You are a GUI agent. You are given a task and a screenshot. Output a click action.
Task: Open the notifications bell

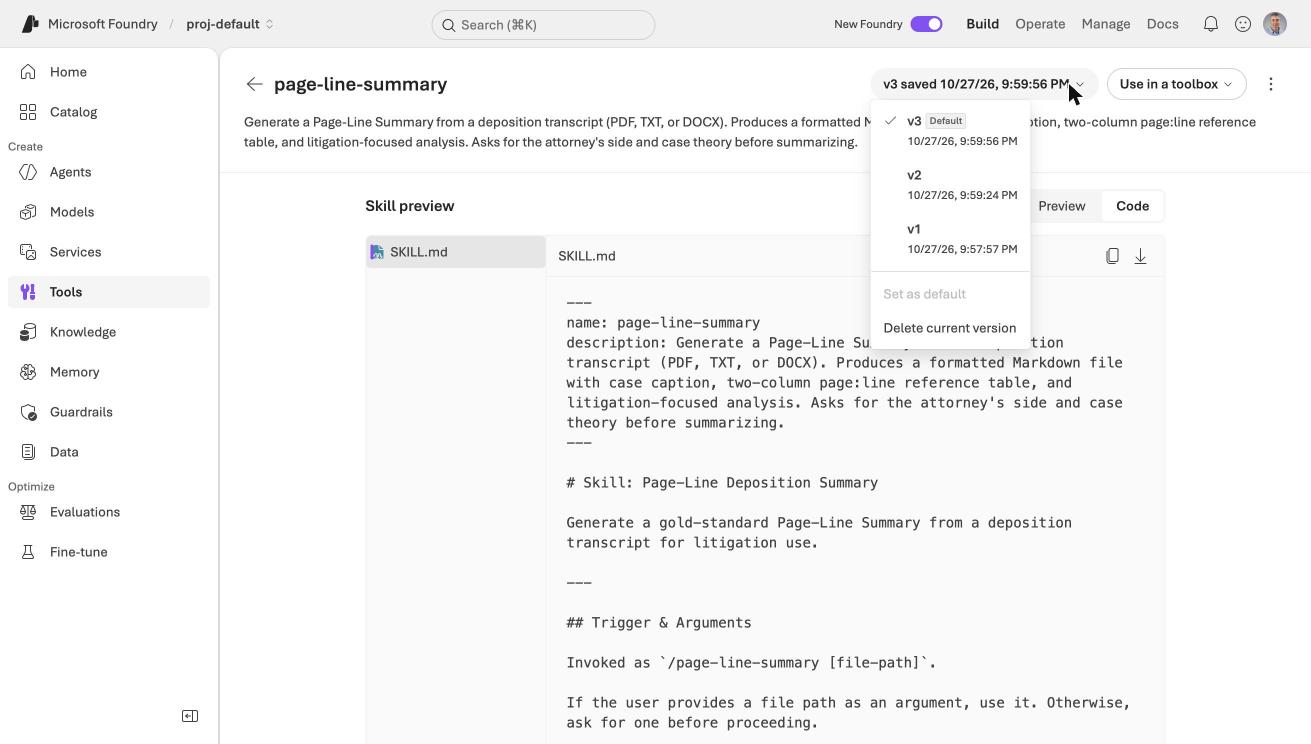[x=1211, y=24]
